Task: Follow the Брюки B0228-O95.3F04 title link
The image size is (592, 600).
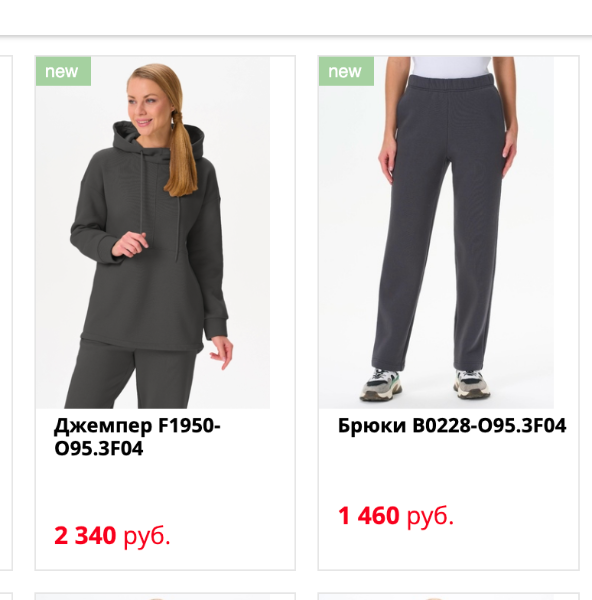Action: point(452,425)
